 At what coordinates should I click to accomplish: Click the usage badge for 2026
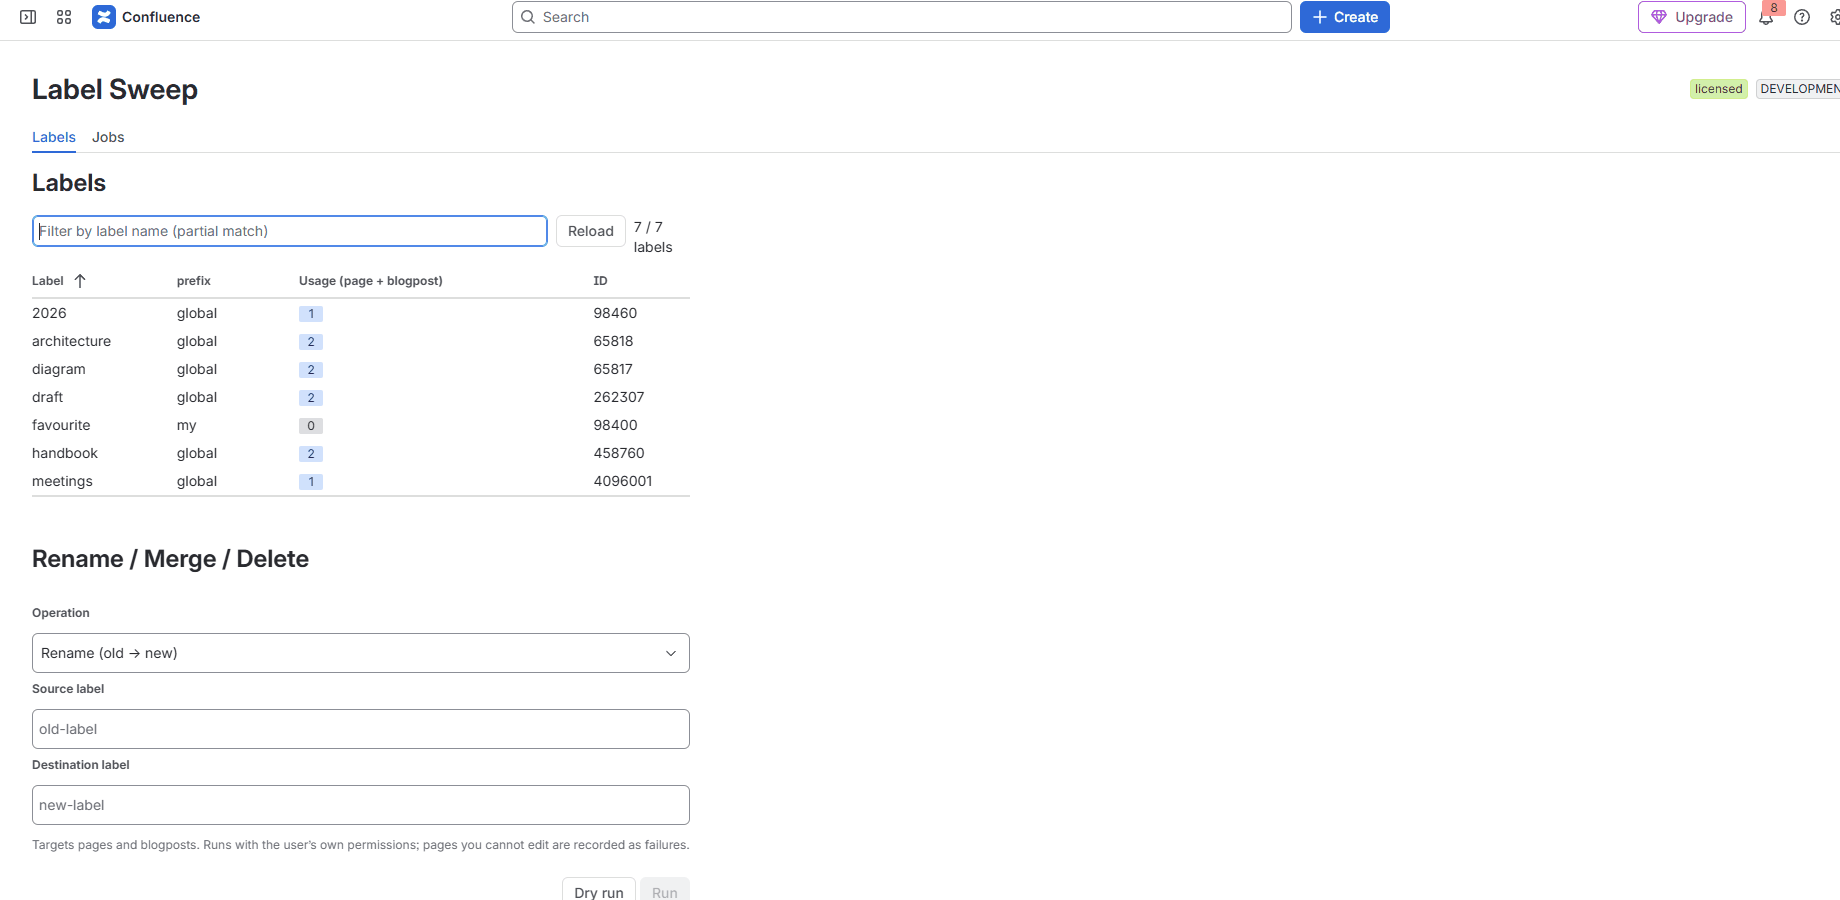click(311, 313)
